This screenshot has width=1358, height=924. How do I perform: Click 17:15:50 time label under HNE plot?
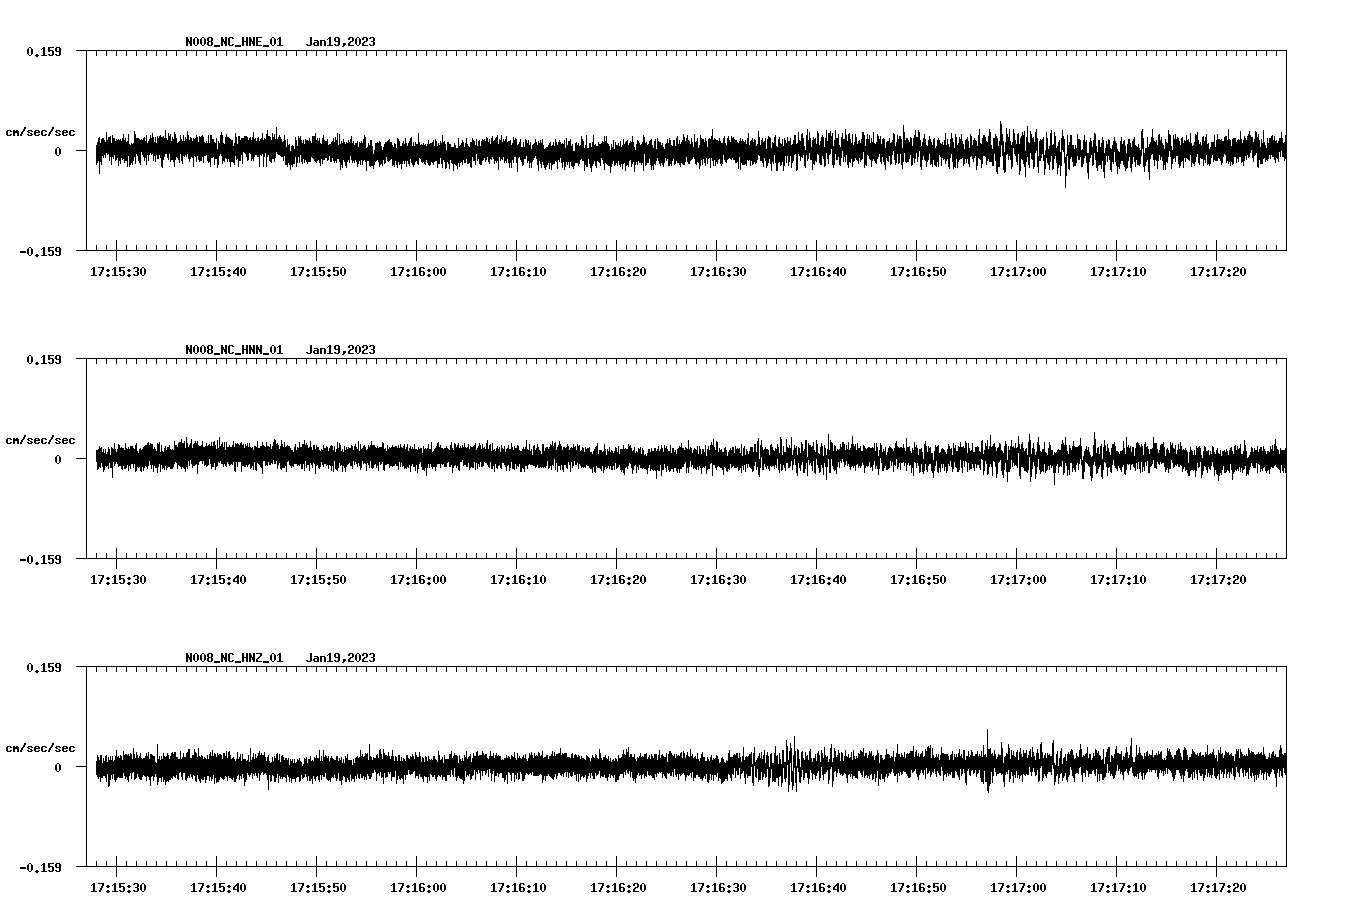coord(318,272)
